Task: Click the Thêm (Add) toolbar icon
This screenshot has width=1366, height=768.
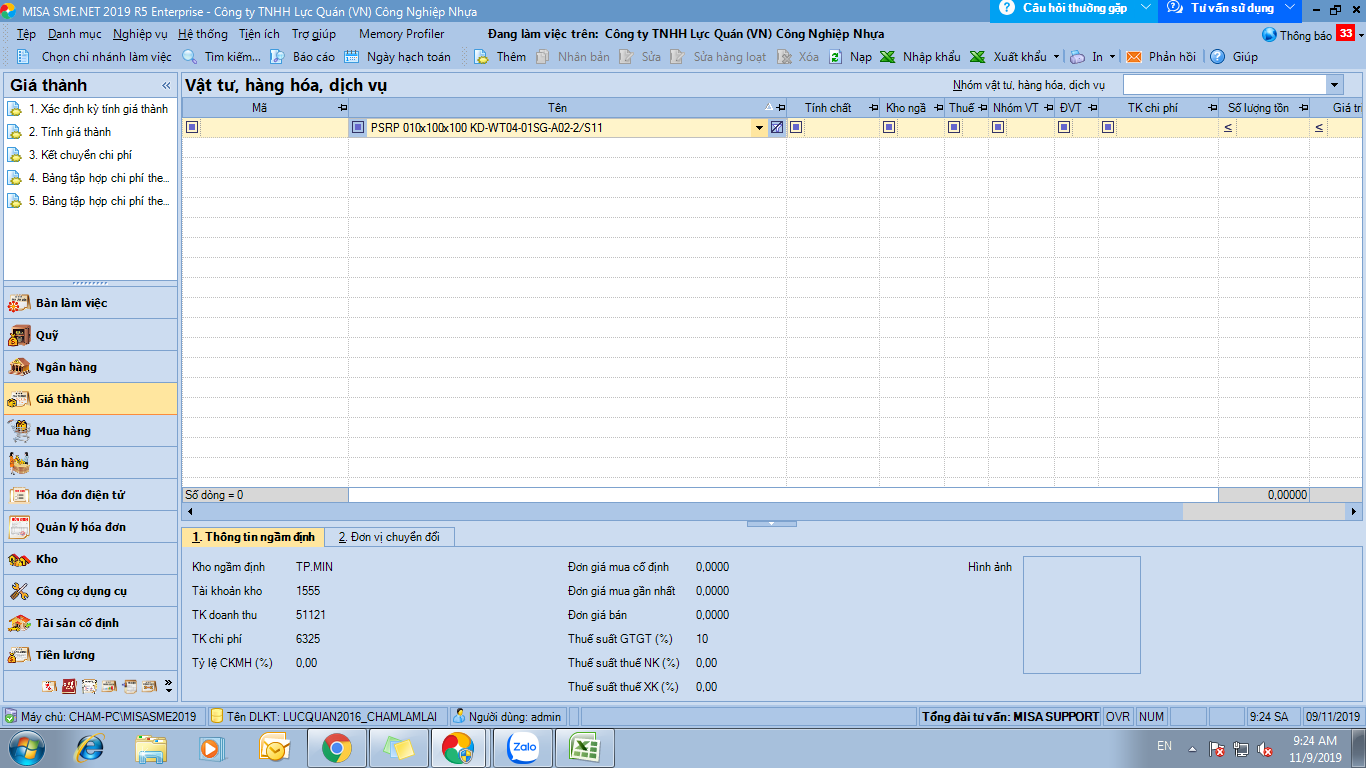Action: [x=482, y=57]
